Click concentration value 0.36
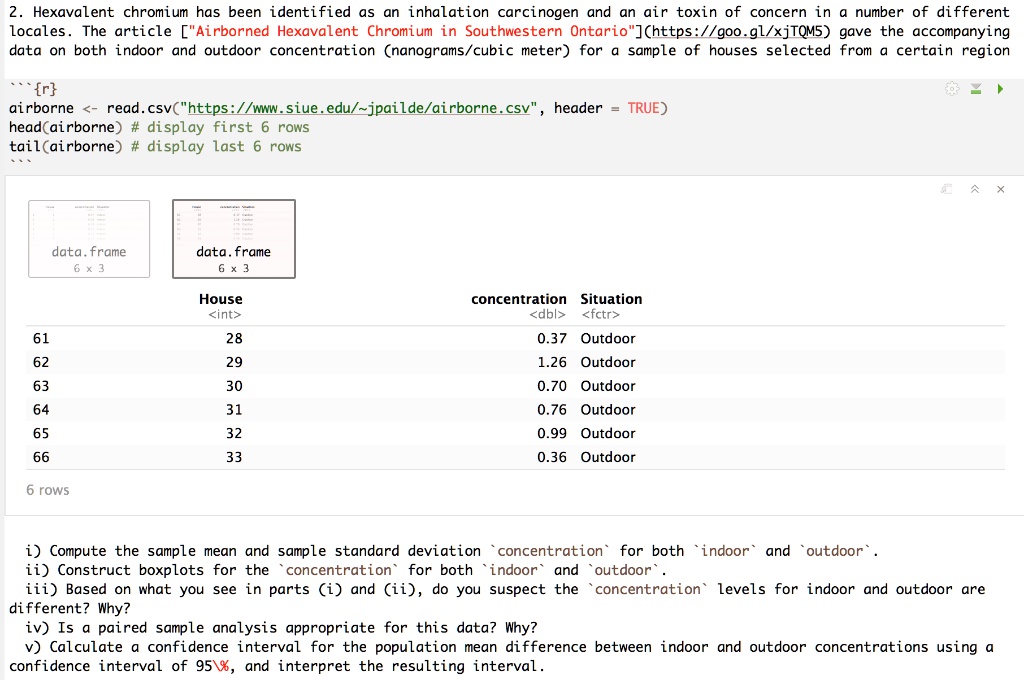Image resolution: width=1024 pixels, height=680 pixels. point(552,457)
